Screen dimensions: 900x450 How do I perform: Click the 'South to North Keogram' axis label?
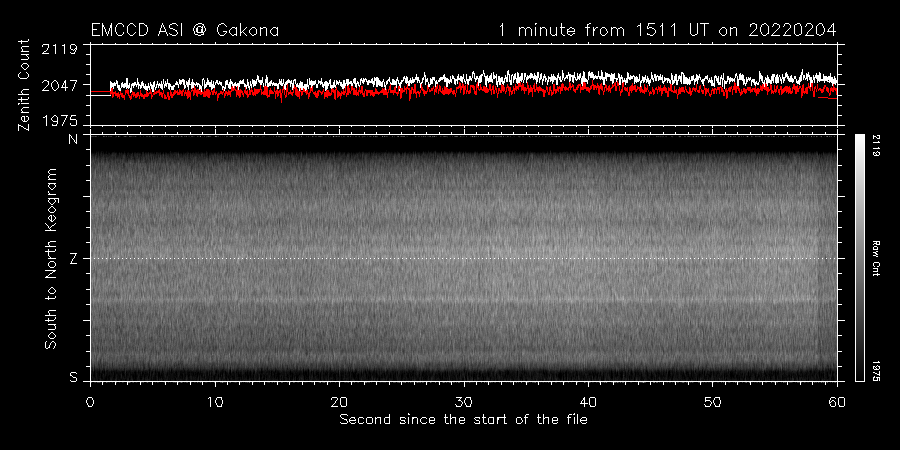point(51,258)
